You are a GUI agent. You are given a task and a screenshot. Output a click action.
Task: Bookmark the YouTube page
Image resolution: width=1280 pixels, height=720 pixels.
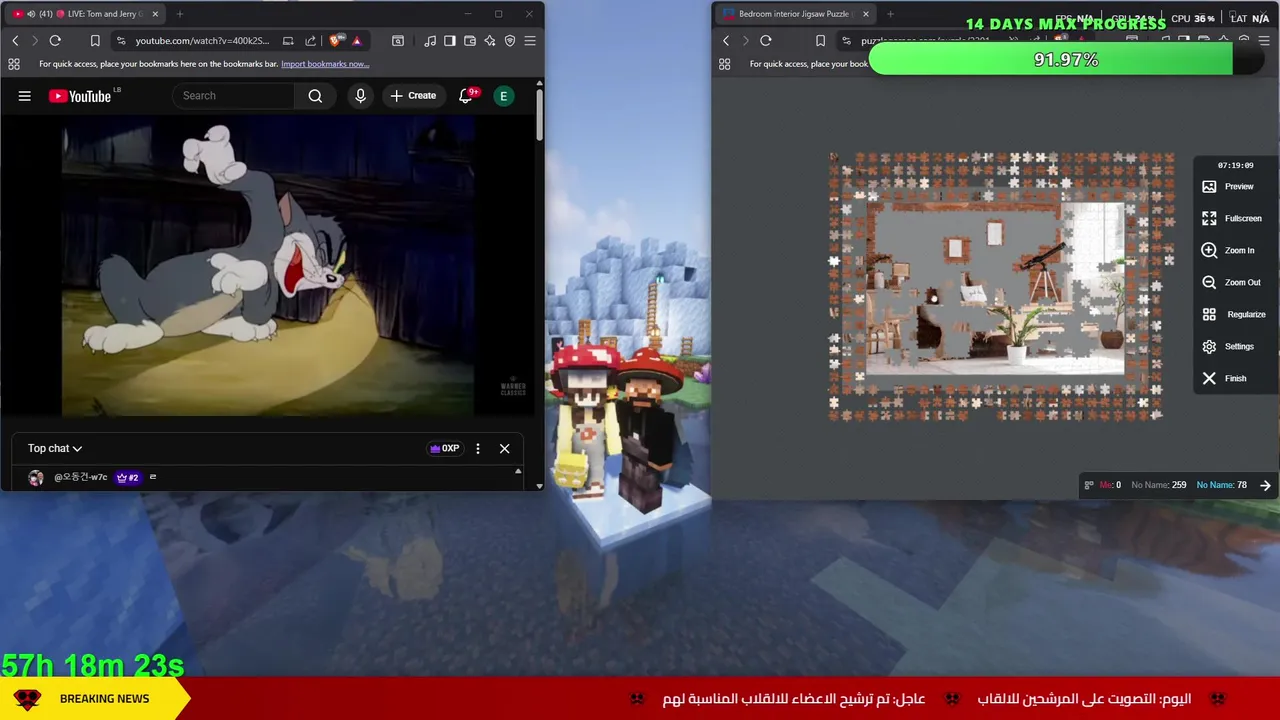95,41
